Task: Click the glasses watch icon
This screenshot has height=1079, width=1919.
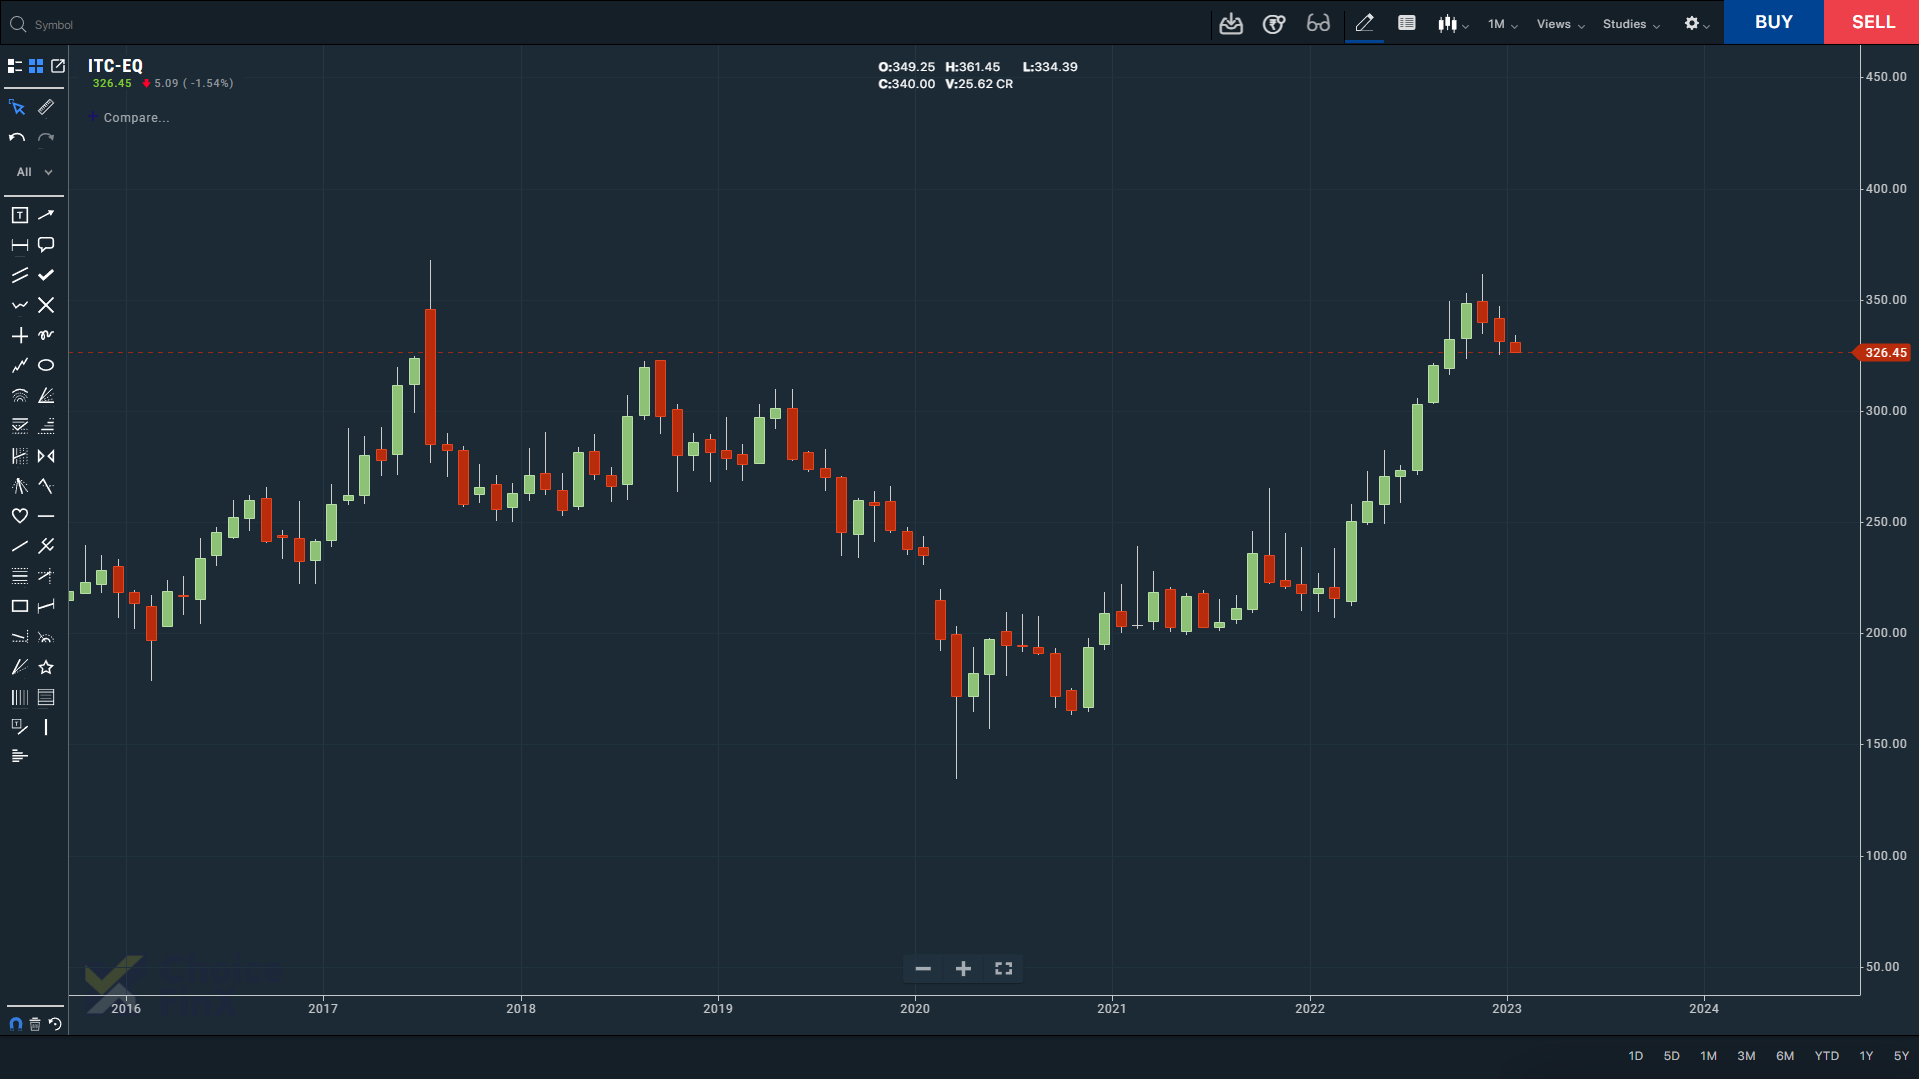Action: pyautogui.click(x=1318, y=23)
